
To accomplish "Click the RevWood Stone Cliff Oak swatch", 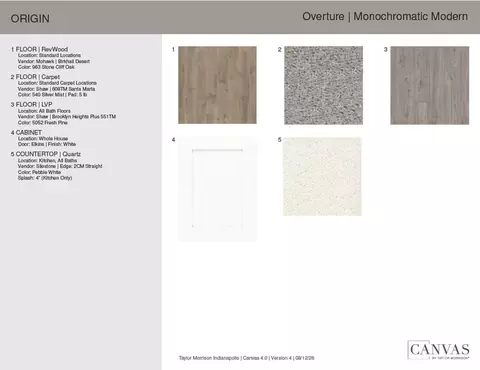I will pos(217,85).
